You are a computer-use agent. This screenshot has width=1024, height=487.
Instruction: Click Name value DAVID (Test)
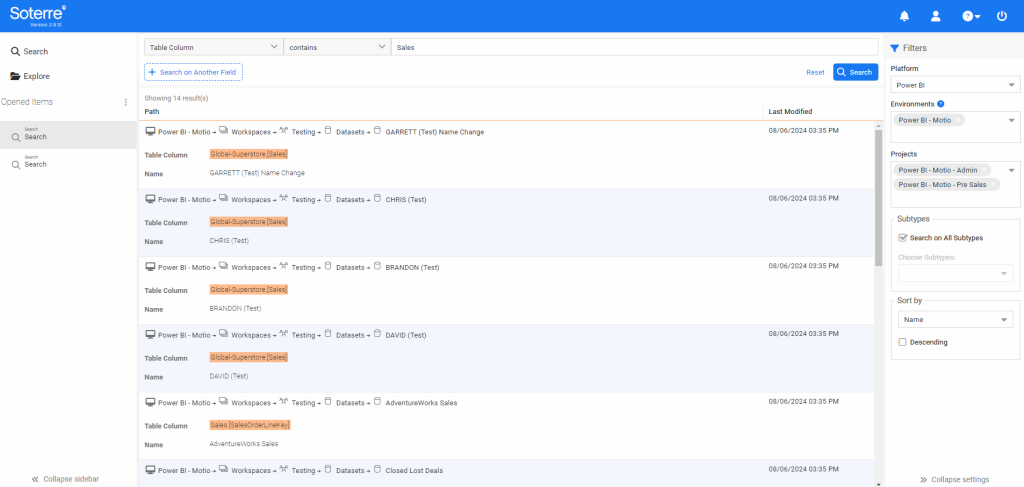tap(229, 377)
